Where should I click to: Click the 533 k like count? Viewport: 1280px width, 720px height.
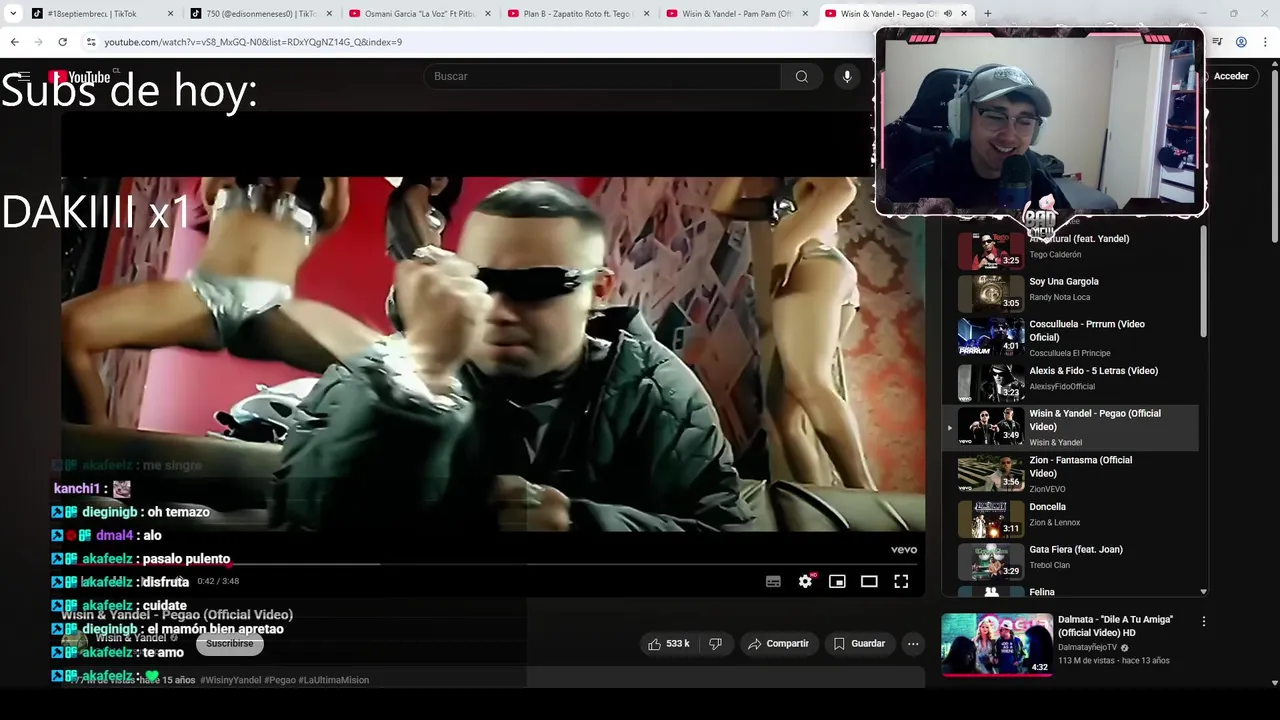click(x=678, y=644)
